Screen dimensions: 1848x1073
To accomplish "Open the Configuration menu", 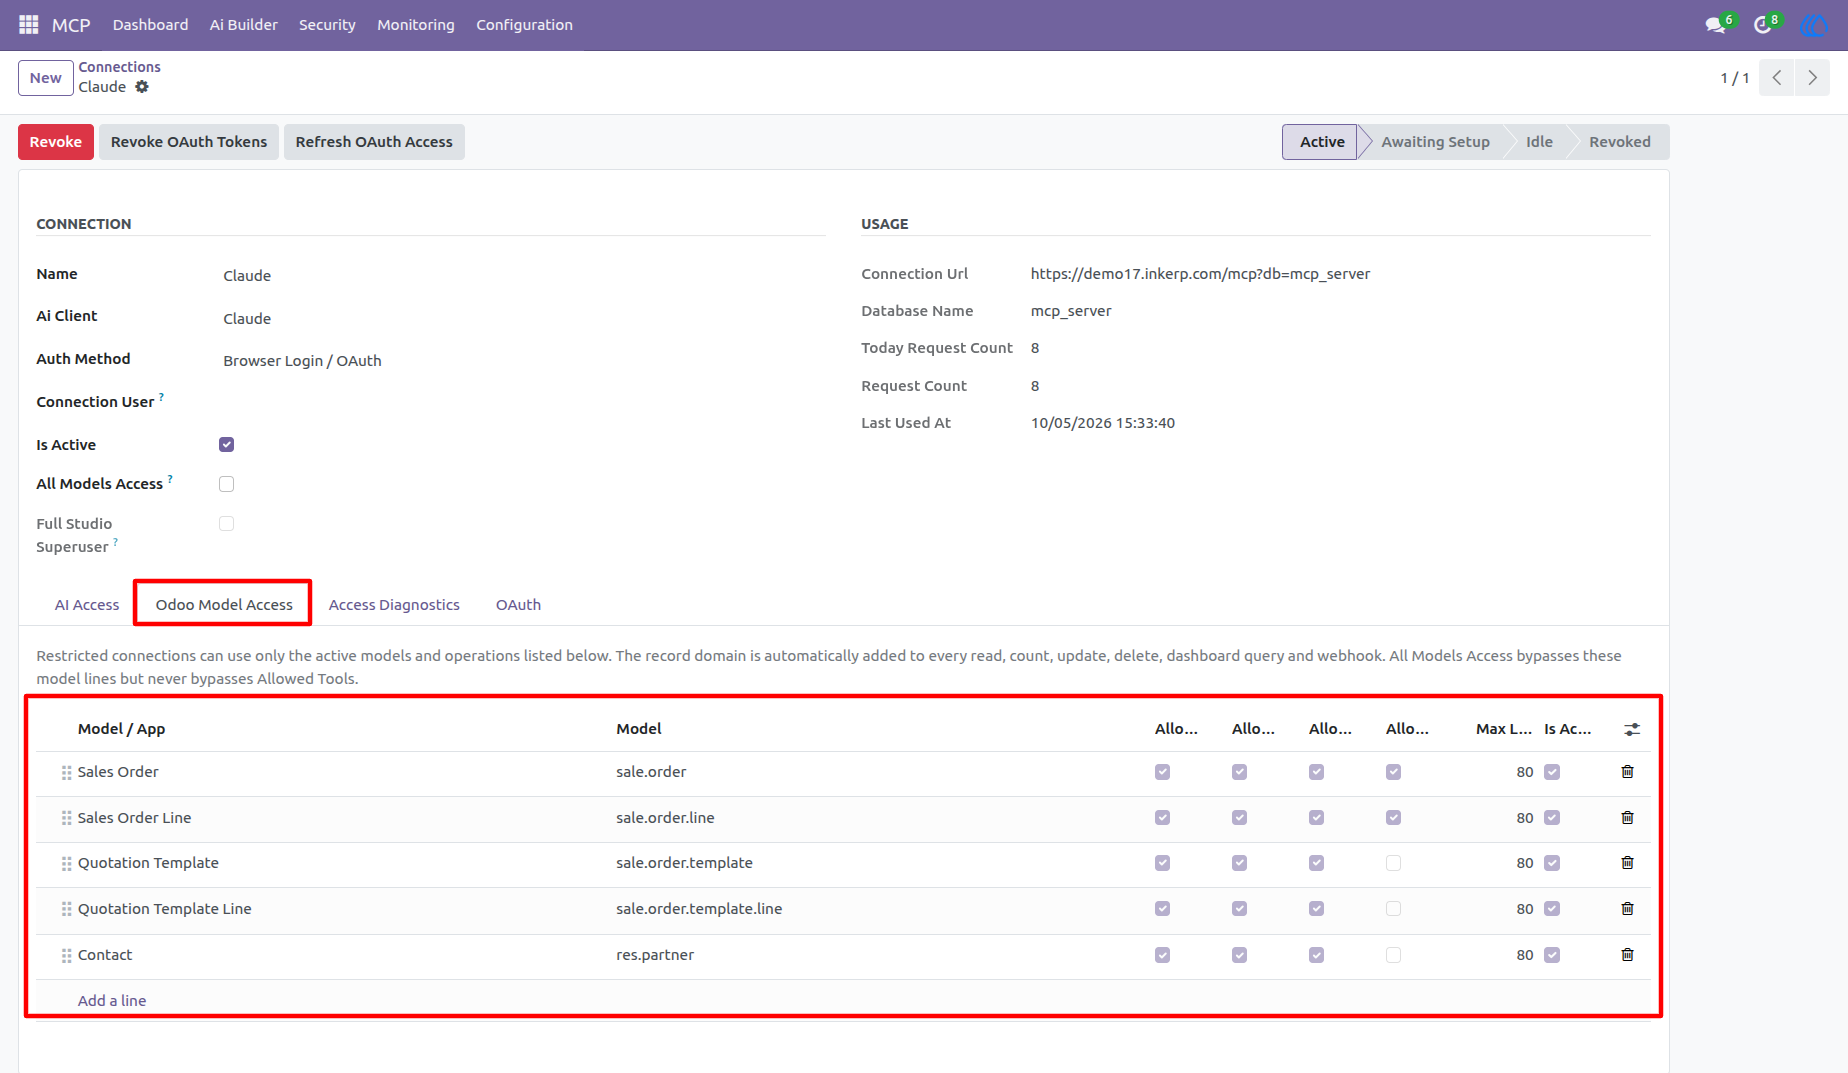I will click(524, 25).
